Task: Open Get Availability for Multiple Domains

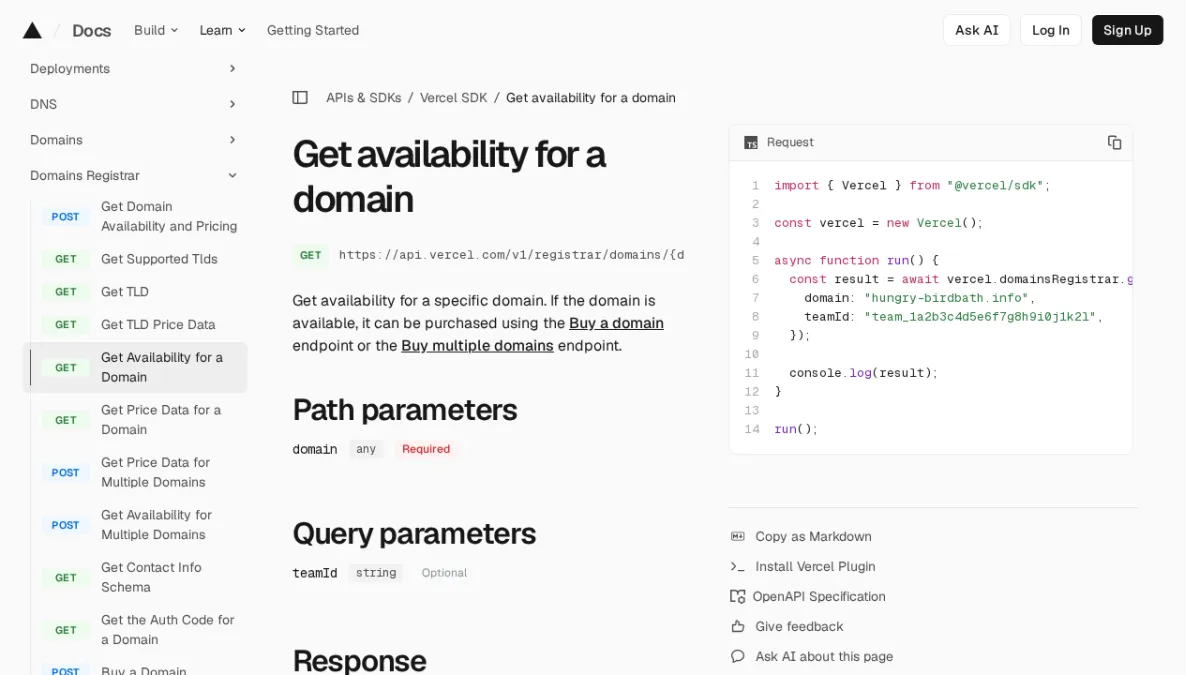Action: (x=157, y=525)
